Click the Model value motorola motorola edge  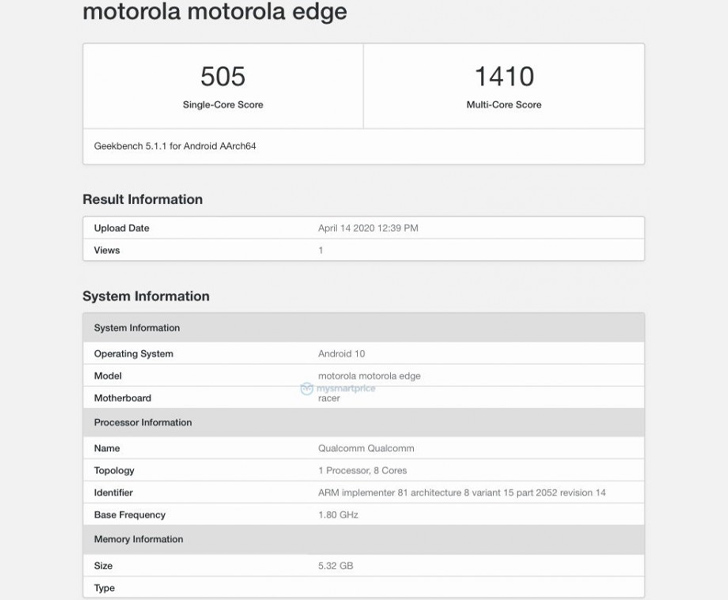369,376
